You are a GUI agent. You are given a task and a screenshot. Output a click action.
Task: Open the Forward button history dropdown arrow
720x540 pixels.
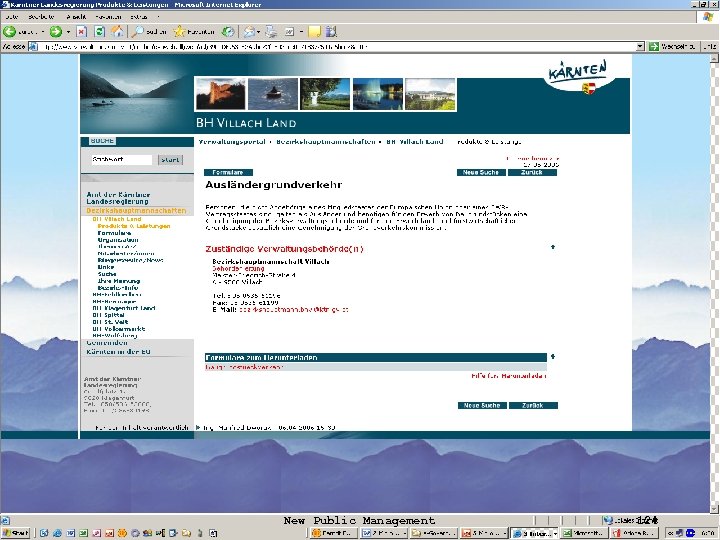tap(68, 32)
